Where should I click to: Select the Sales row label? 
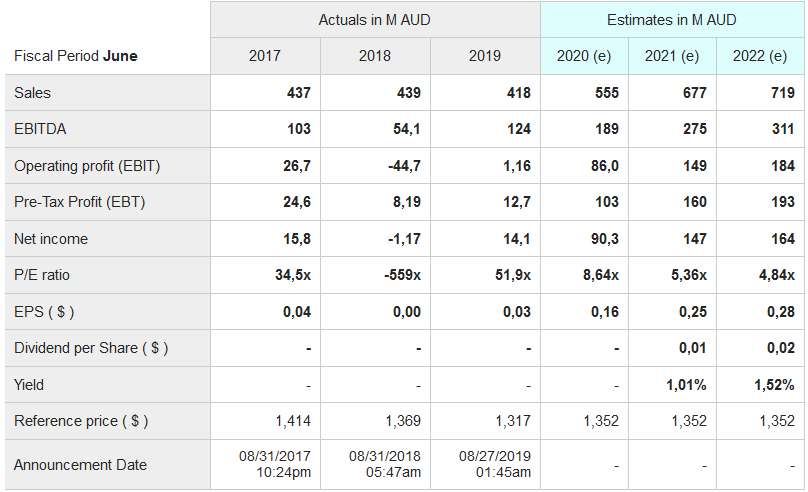click(33, 93)
